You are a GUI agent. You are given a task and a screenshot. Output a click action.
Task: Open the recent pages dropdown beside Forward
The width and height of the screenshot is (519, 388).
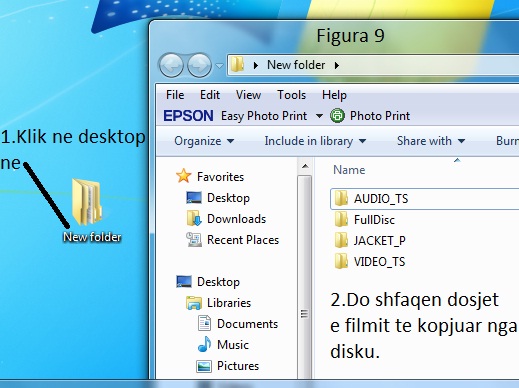[x=219, y=66]
